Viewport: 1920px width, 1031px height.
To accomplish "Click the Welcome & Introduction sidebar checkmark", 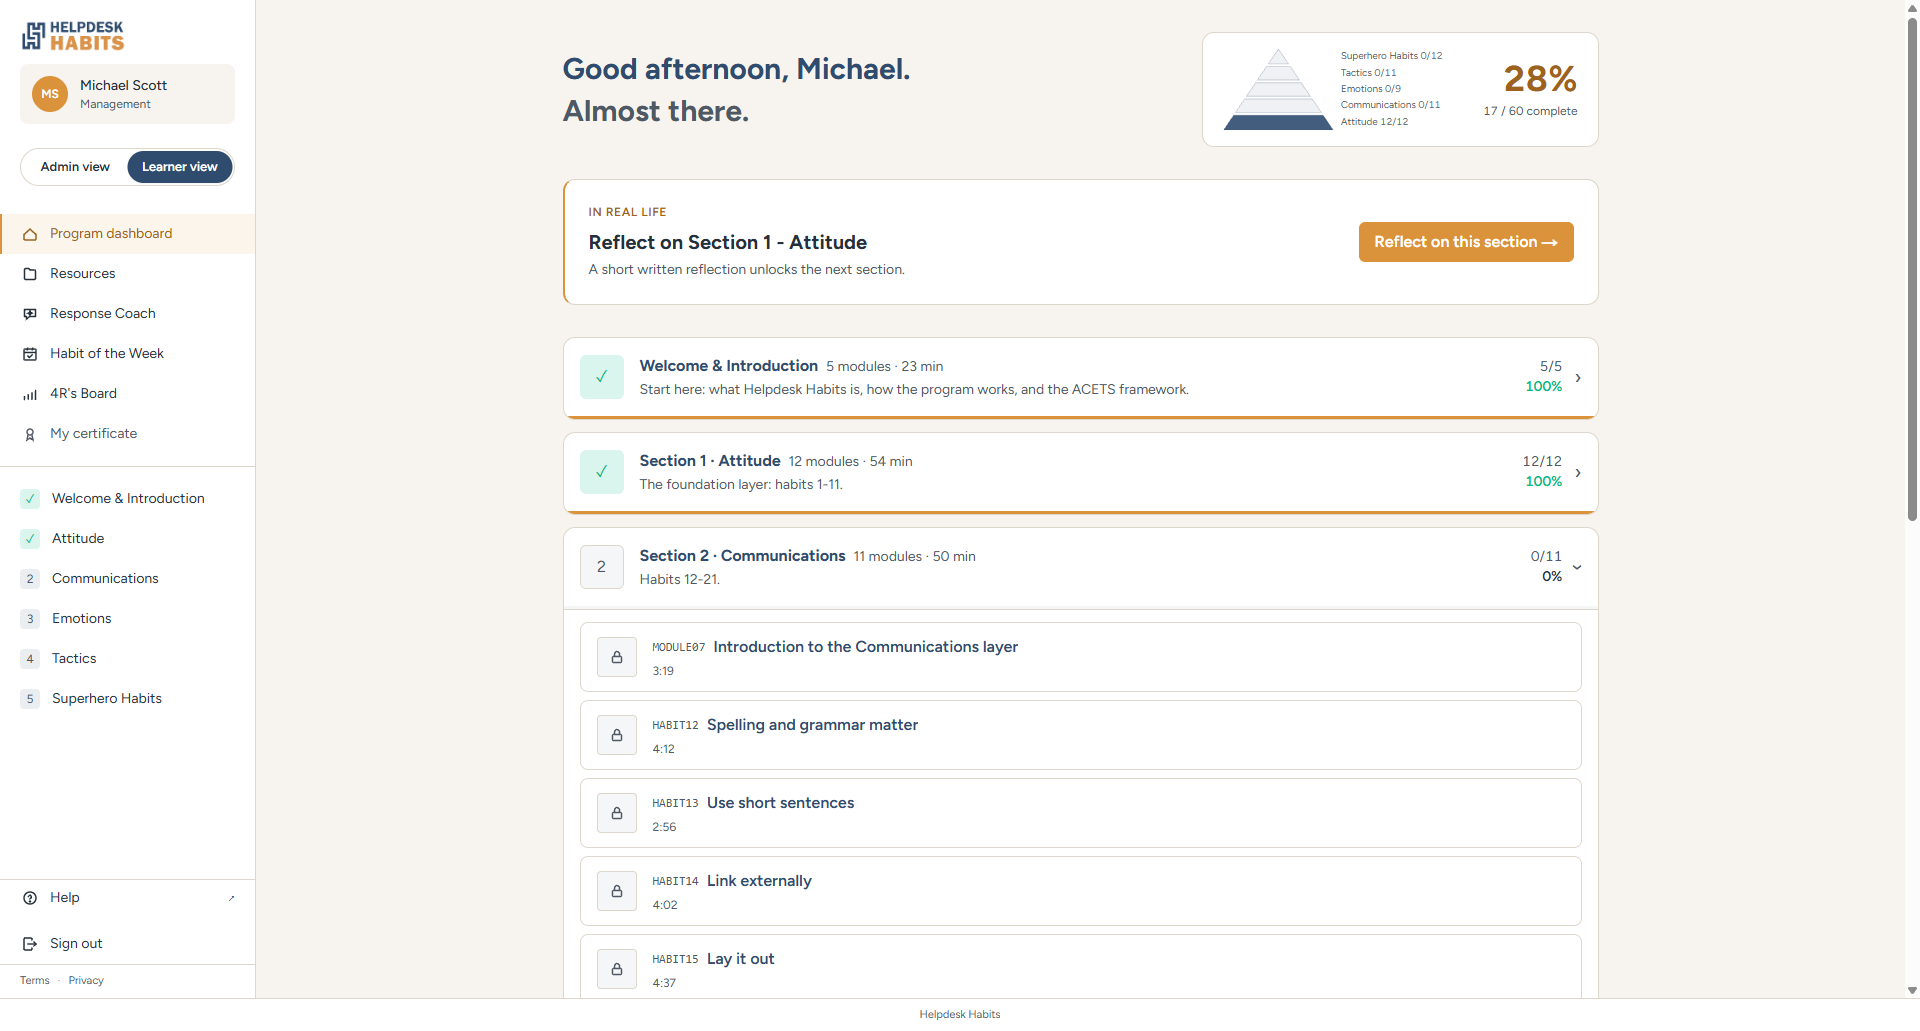I will pyautogui.click(x=30, y=499).
